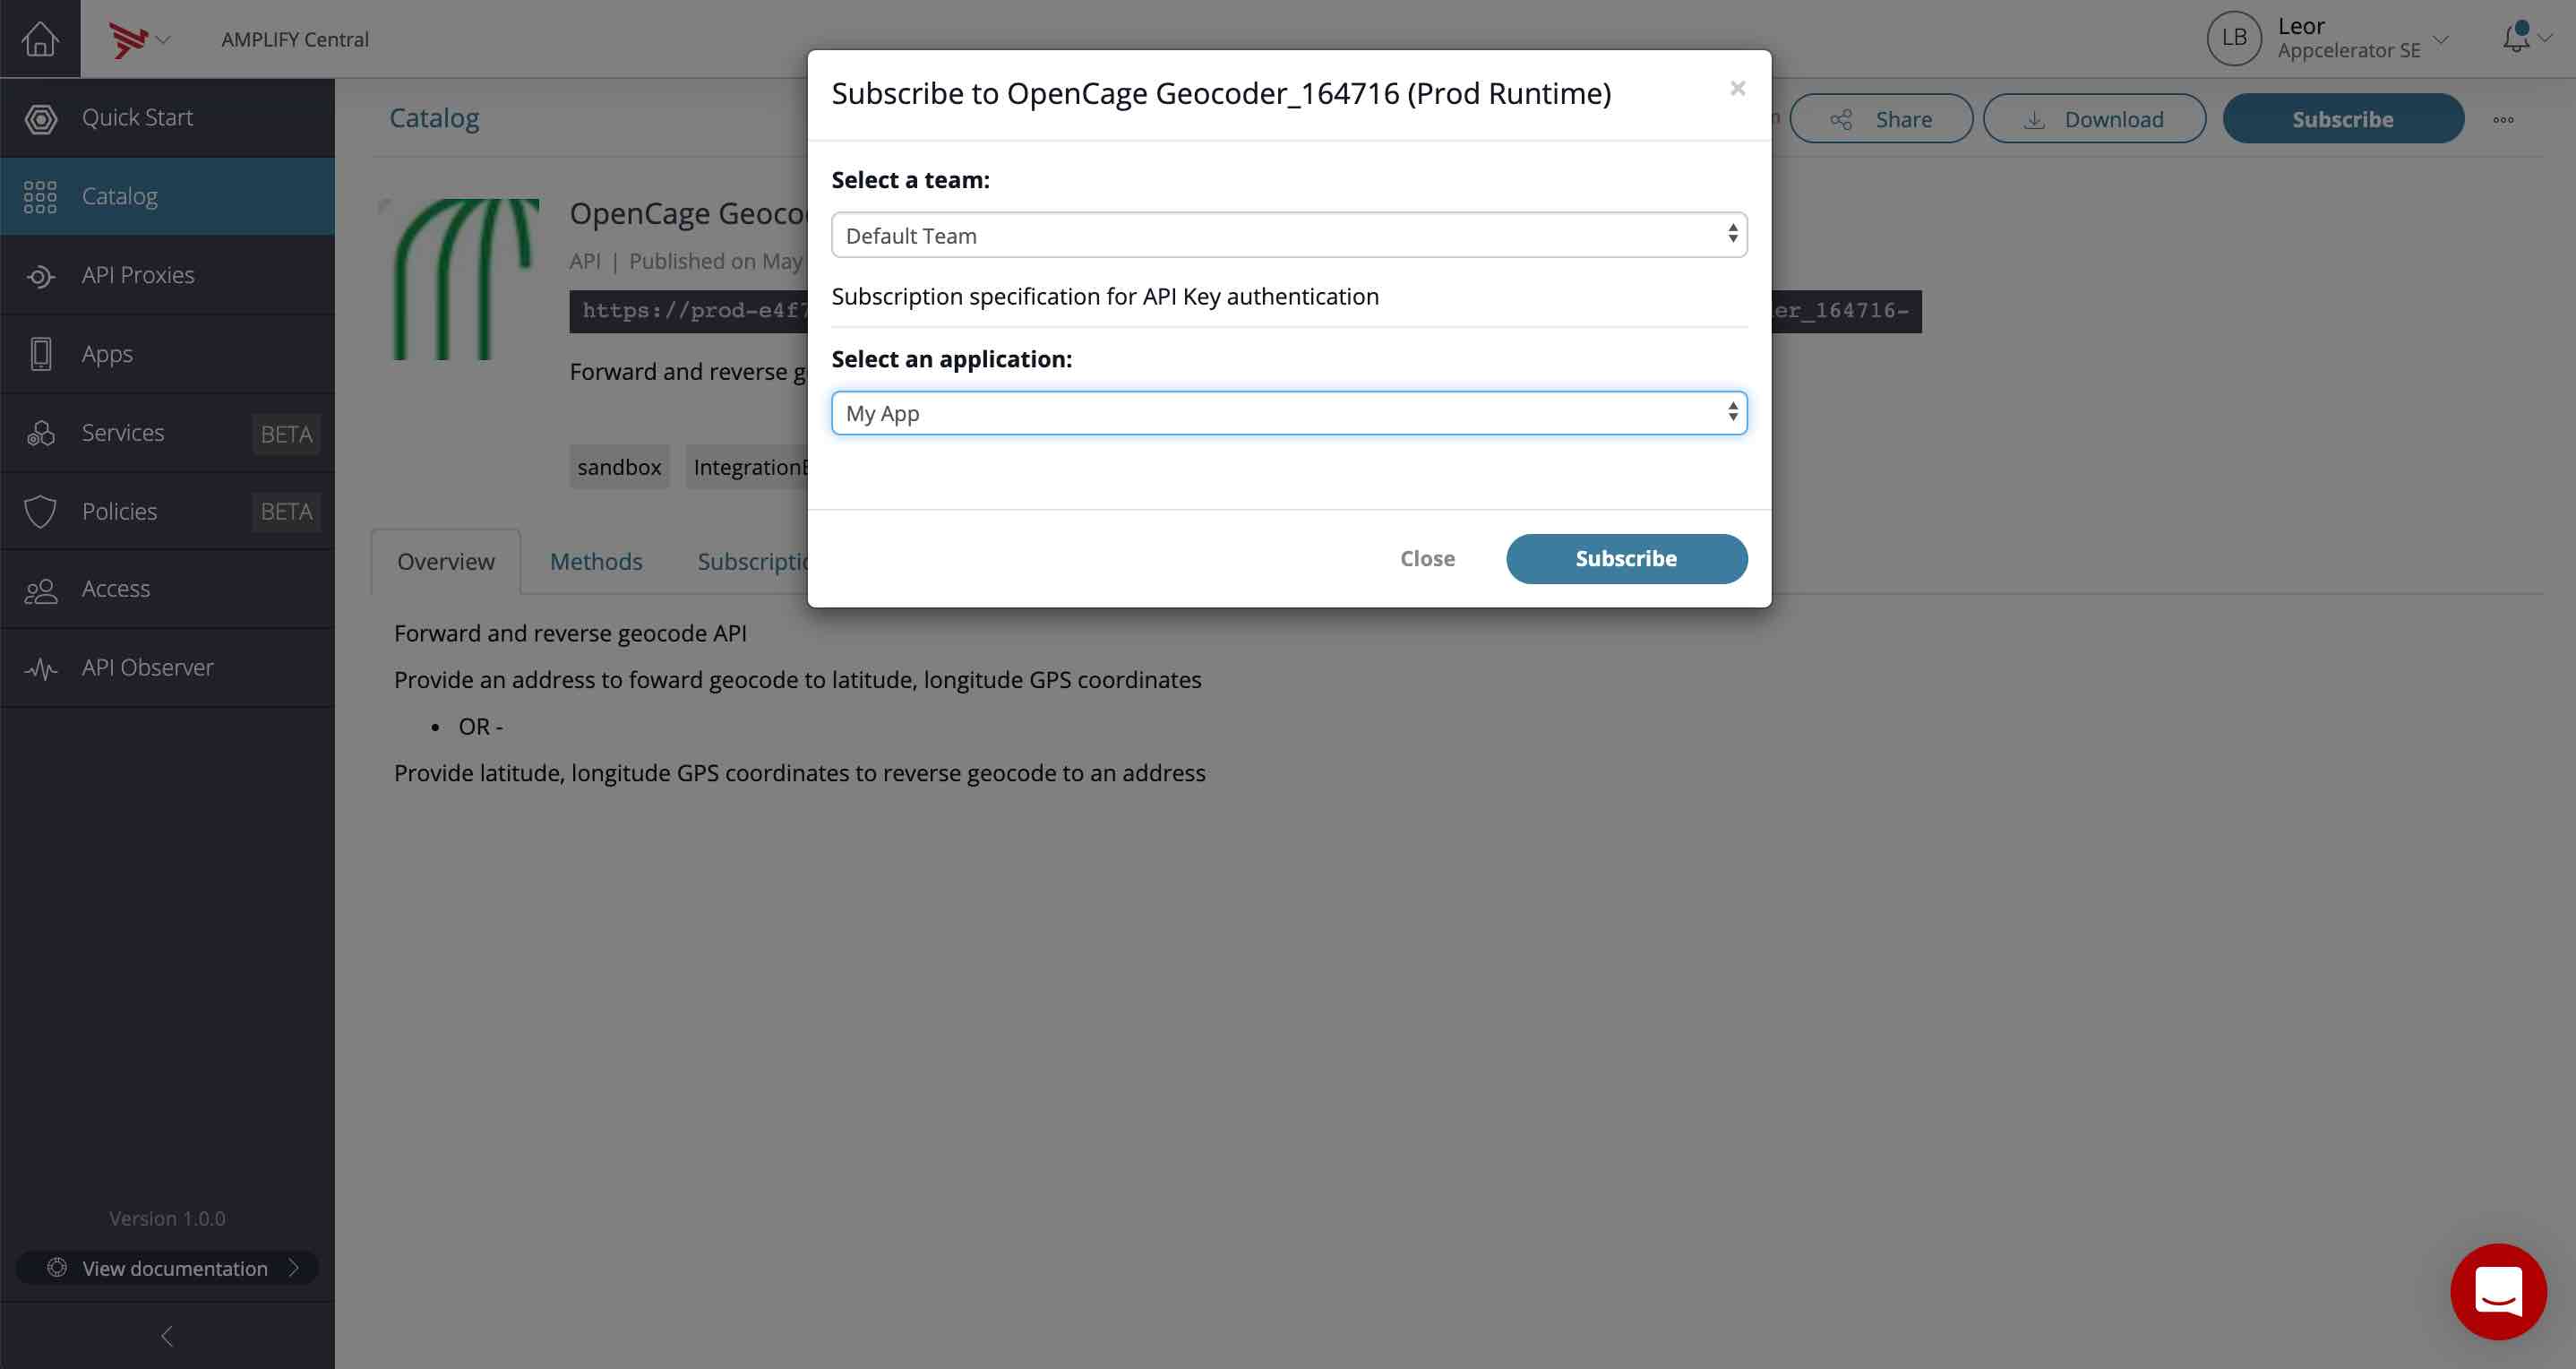
Task: Go to Apps in the sidebar
Action: [167, 354]
